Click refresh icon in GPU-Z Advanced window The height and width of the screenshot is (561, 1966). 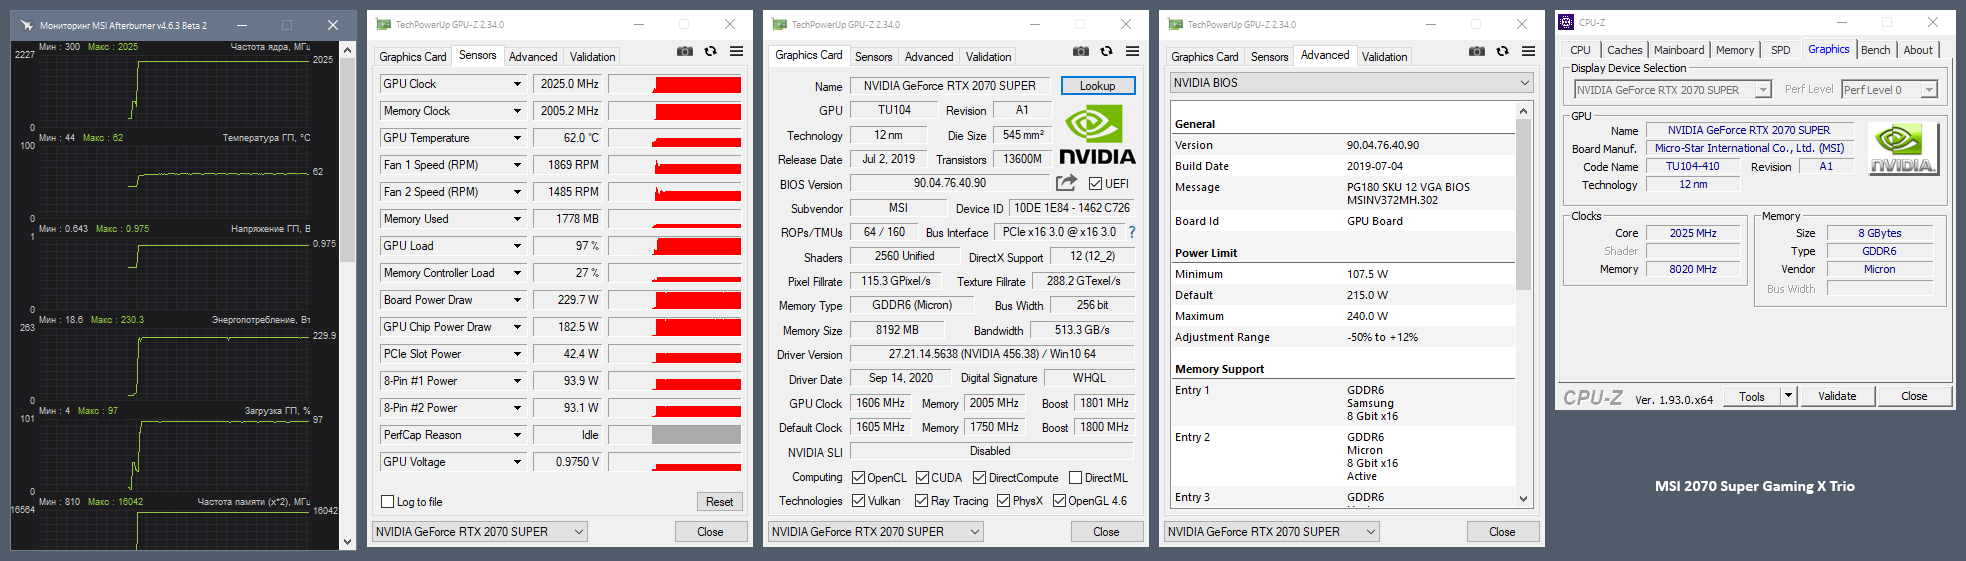coord(1502,52)
